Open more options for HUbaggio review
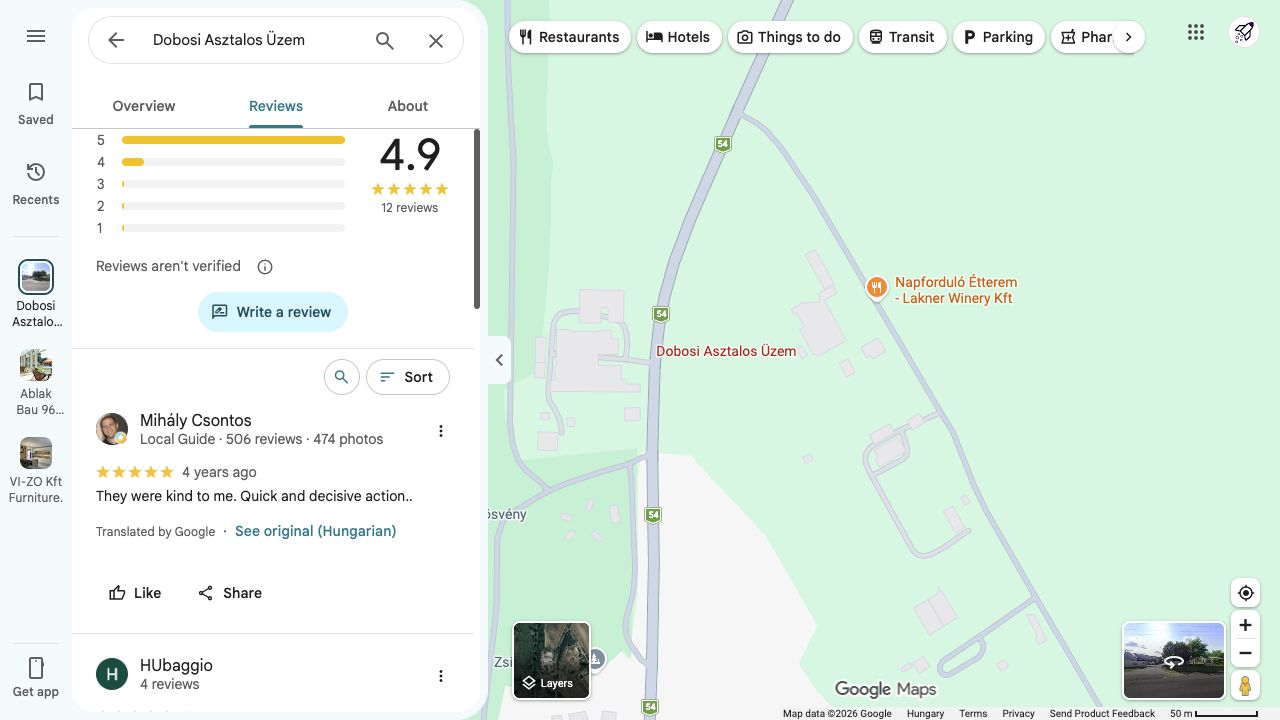 441,676
